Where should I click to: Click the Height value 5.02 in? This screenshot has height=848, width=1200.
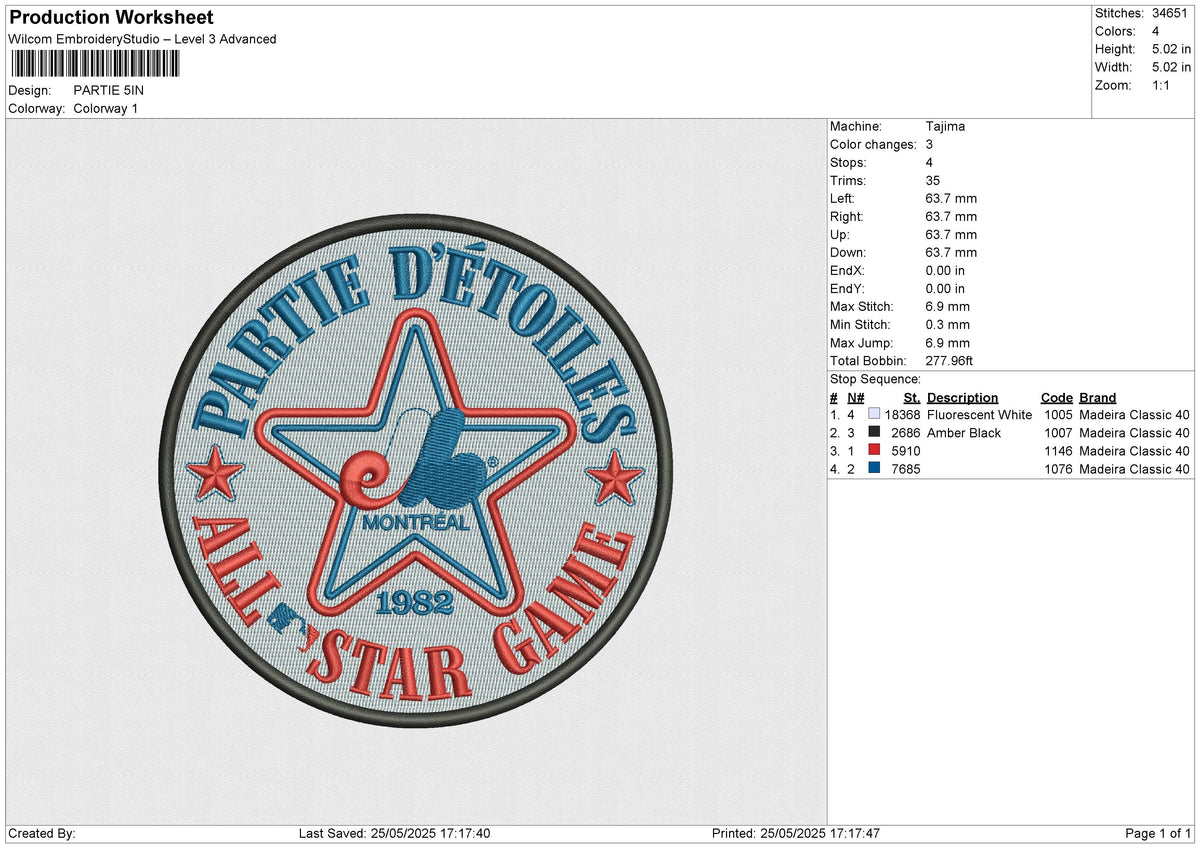1172,49
